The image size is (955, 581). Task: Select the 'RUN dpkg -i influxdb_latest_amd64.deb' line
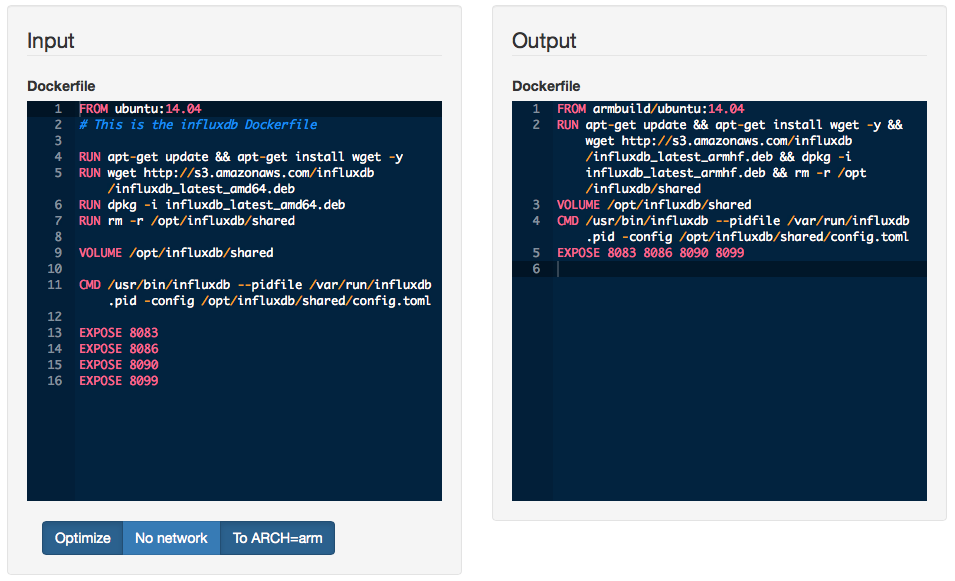click(x=212, y=205)
